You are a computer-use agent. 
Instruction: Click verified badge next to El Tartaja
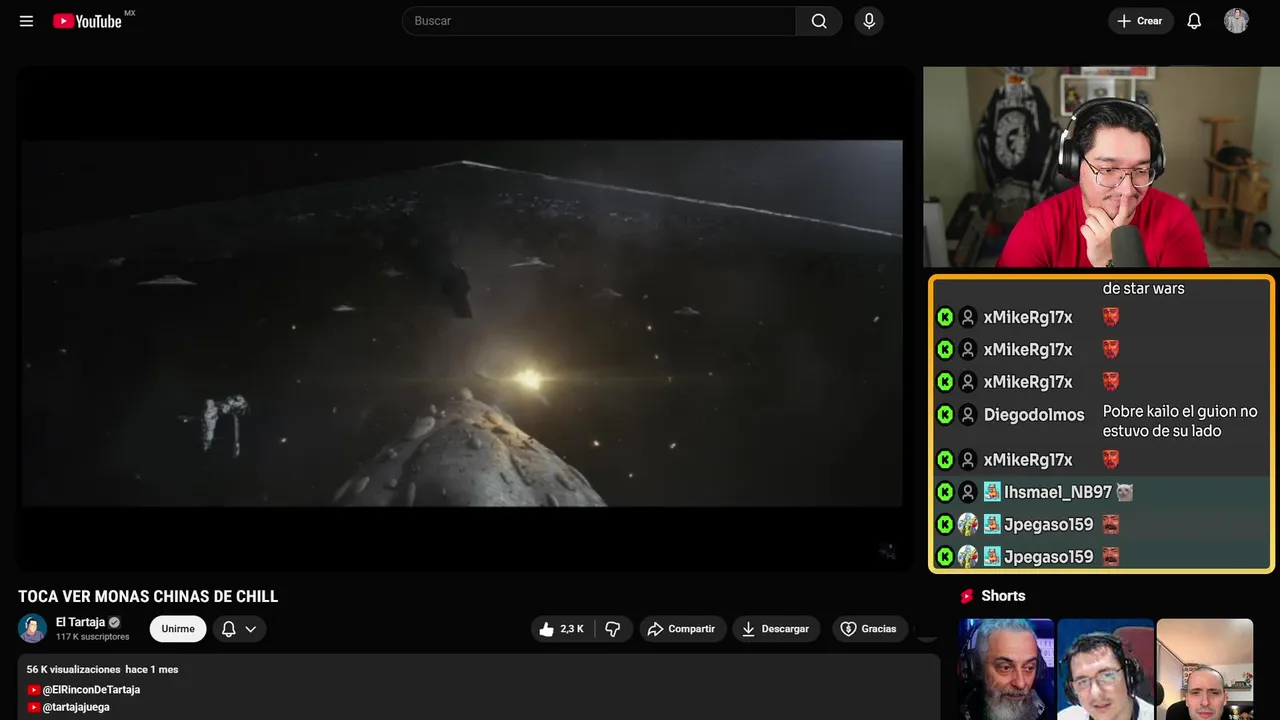[x=114, y=622]
